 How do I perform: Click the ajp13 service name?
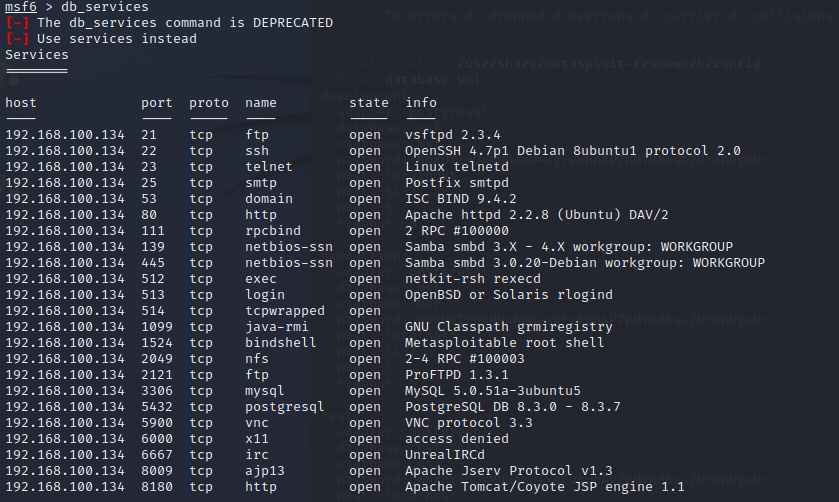[x=265, y=471]
